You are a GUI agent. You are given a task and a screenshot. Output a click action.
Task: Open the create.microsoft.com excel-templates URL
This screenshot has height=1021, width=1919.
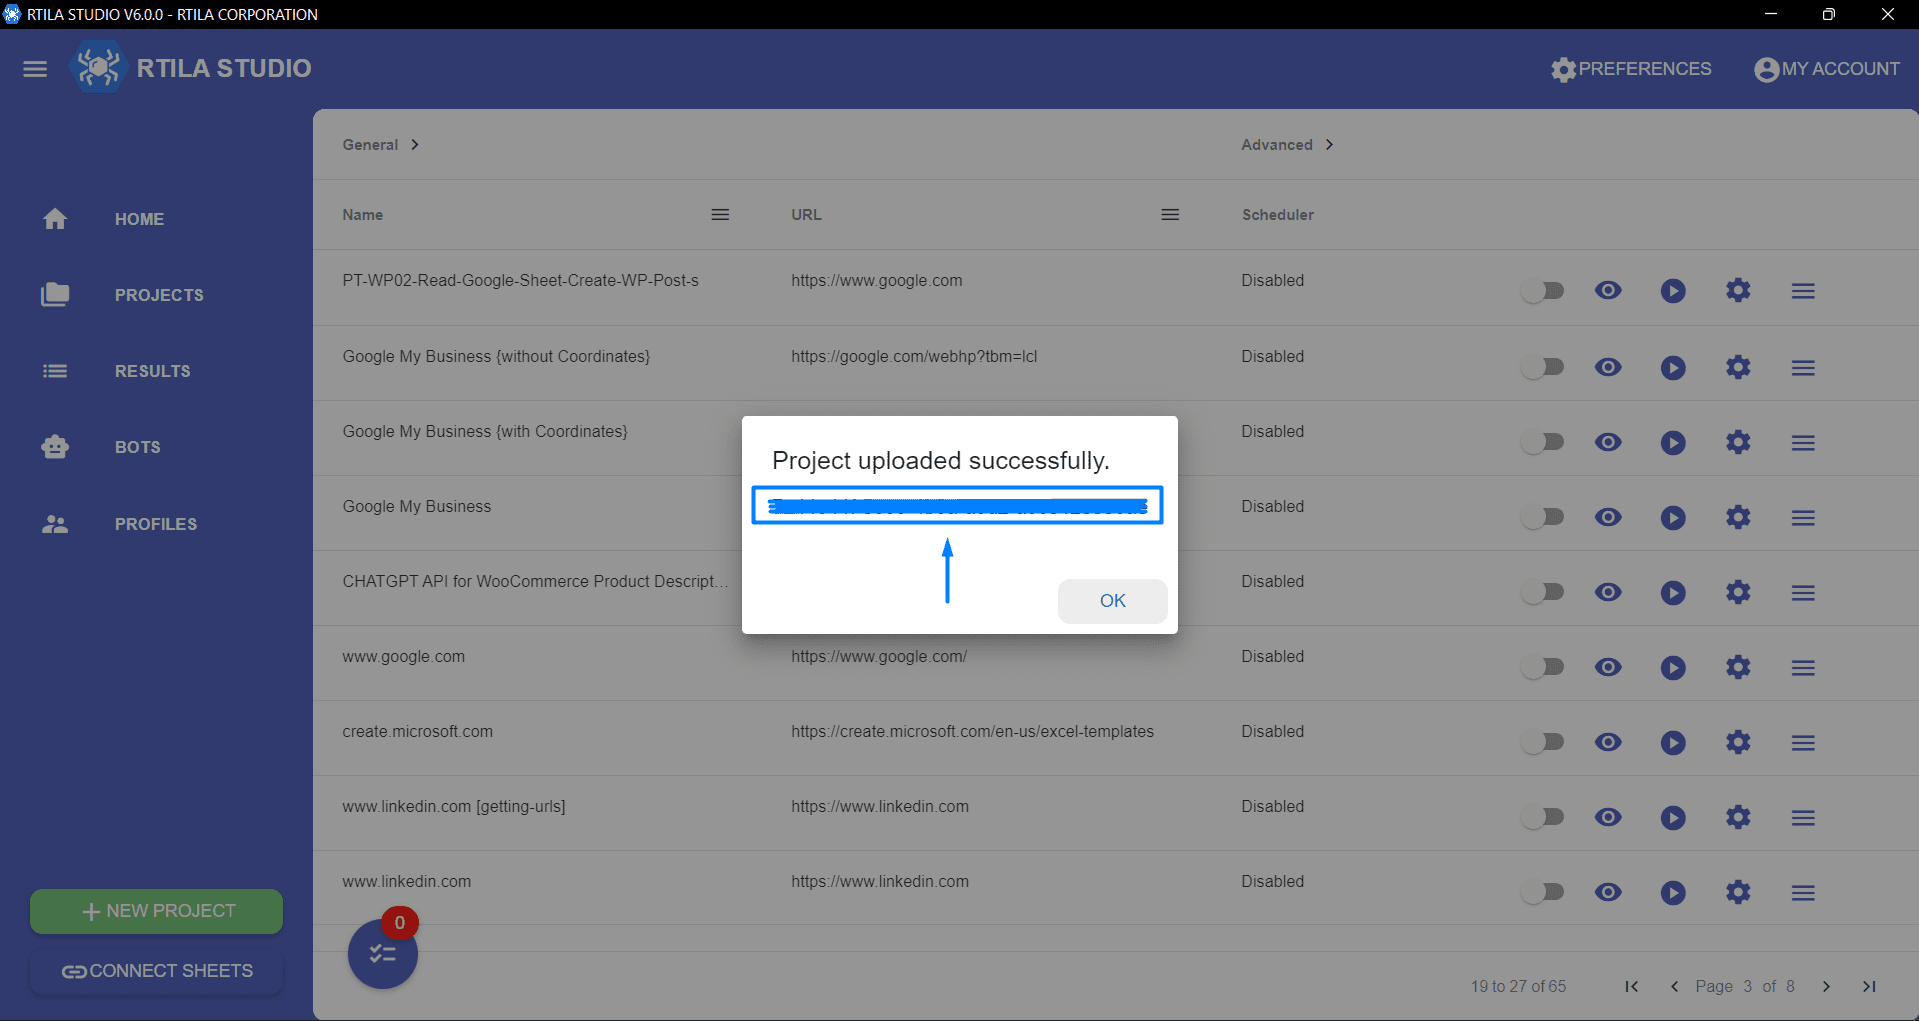[x=972, y=732]
